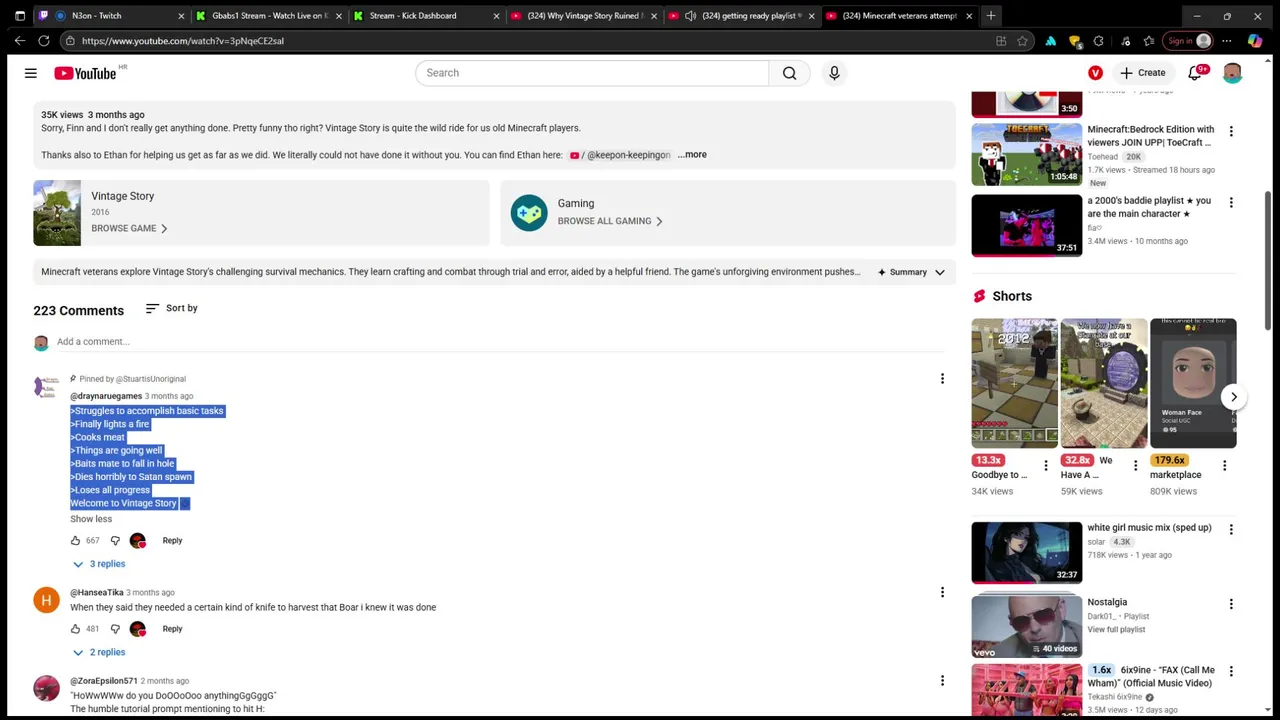Switch to getting ready playlist tab
1280x720 pixels.
pyautogui.click(x=741, y=16)
